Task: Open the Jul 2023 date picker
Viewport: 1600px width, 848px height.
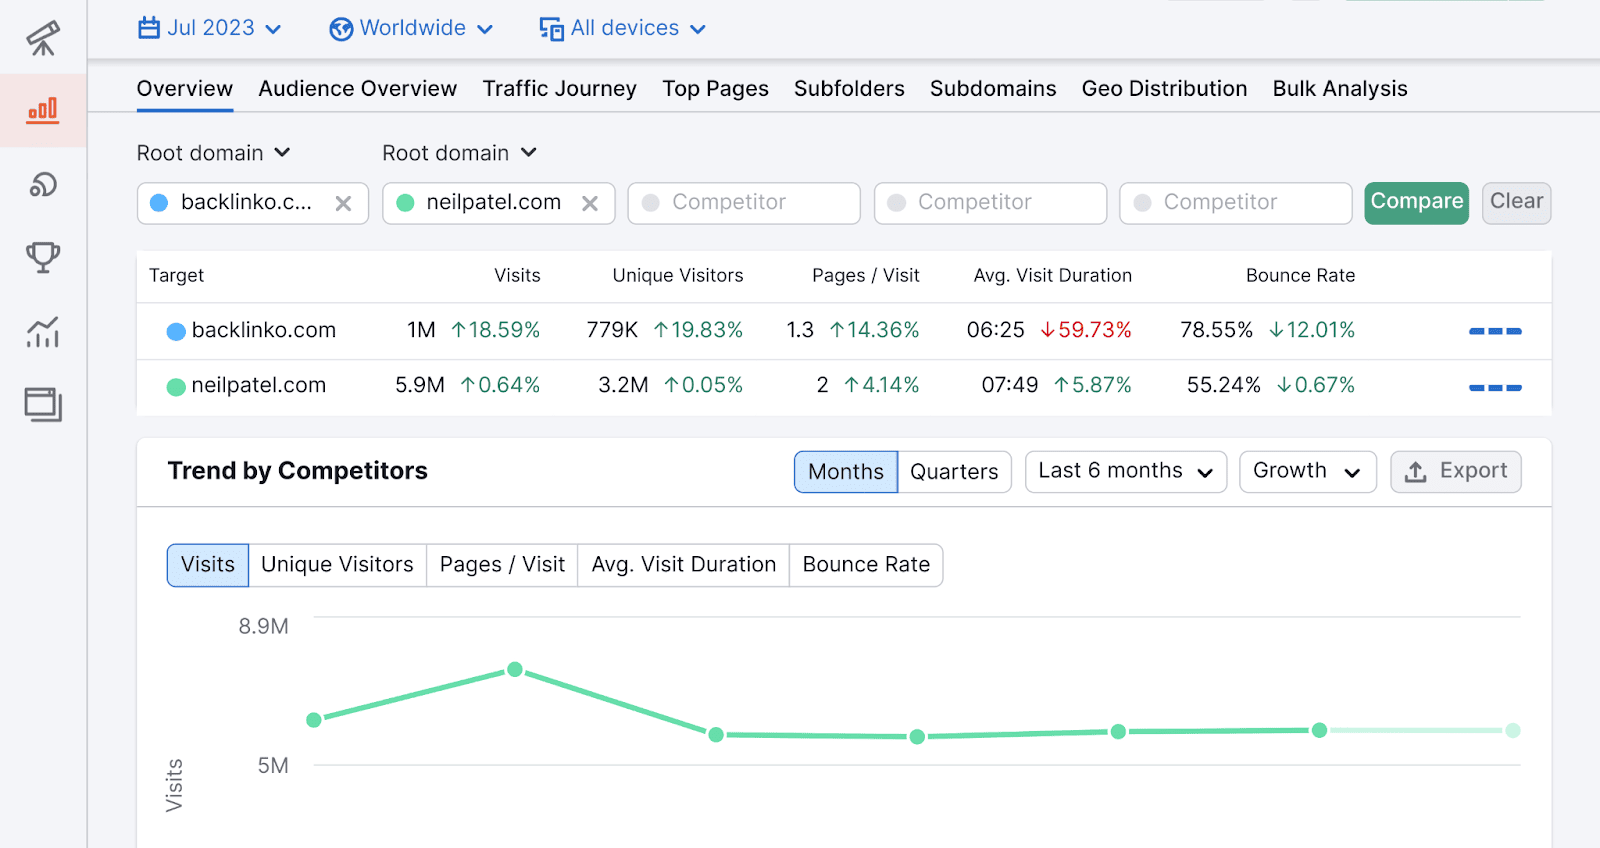Action: coord(210,28)
